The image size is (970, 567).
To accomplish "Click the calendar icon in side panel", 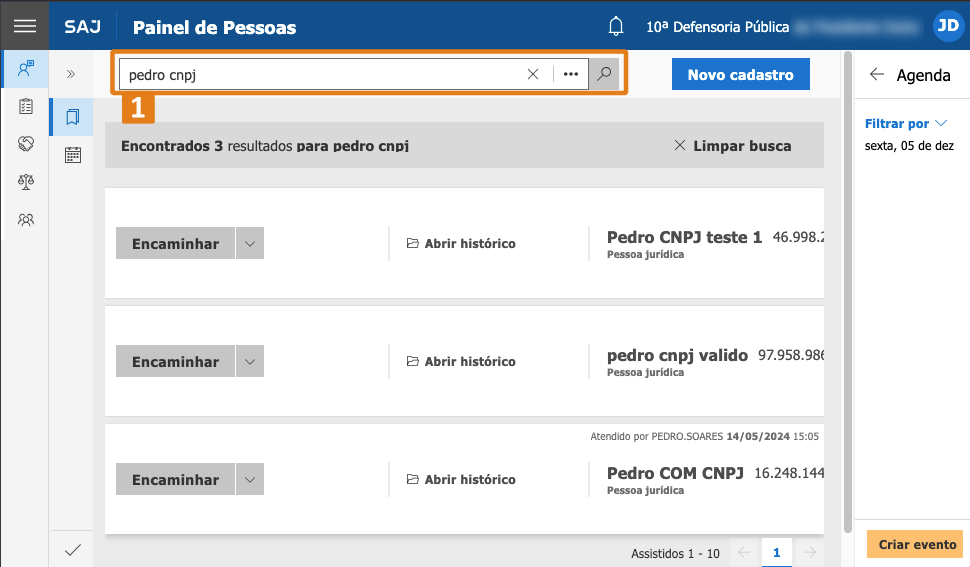I will (72, 155).
